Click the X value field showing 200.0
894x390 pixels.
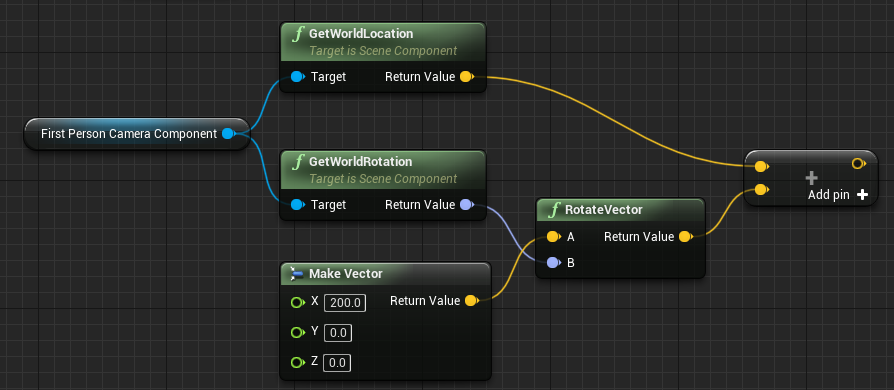(x=345, y=303)
